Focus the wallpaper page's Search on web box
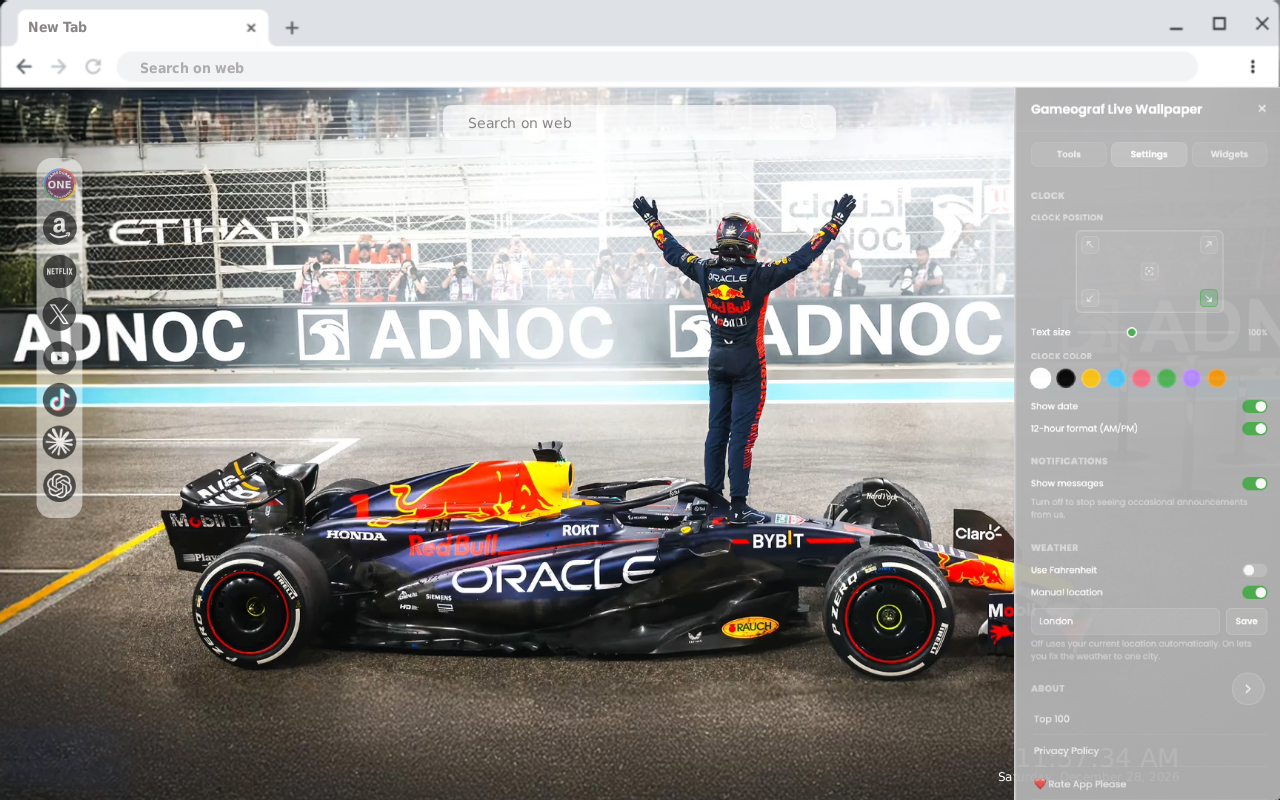This screenshot has height=800, width=1280. pos(639,123)
